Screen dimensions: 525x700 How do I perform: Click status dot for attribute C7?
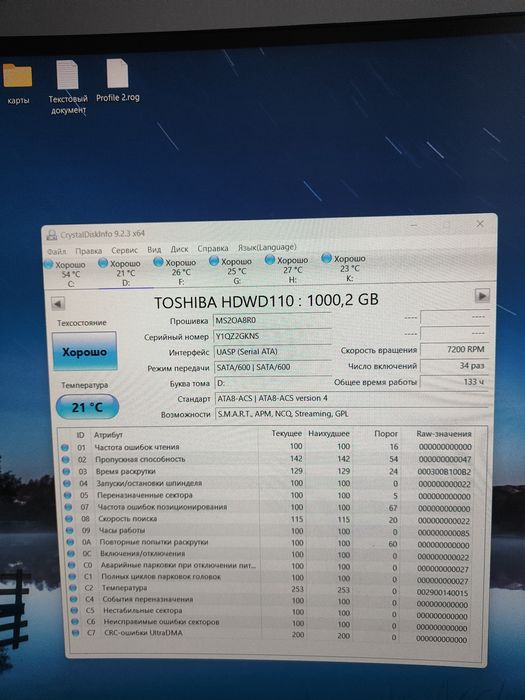pyautogui.click(x=75, y=633)
